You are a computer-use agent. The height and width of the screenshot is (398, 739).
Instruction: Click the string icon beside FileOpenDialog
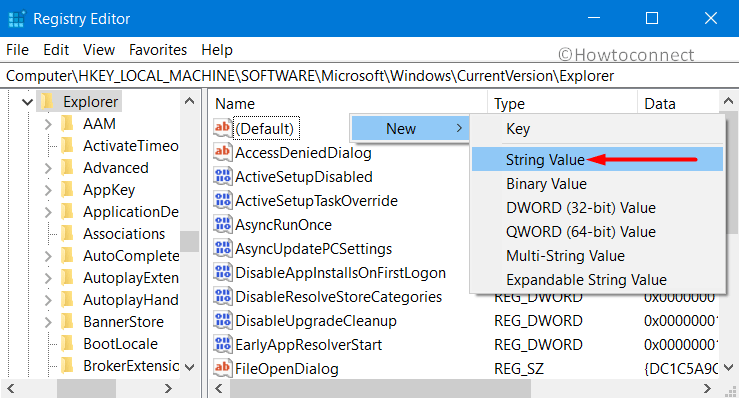[222, 368]
